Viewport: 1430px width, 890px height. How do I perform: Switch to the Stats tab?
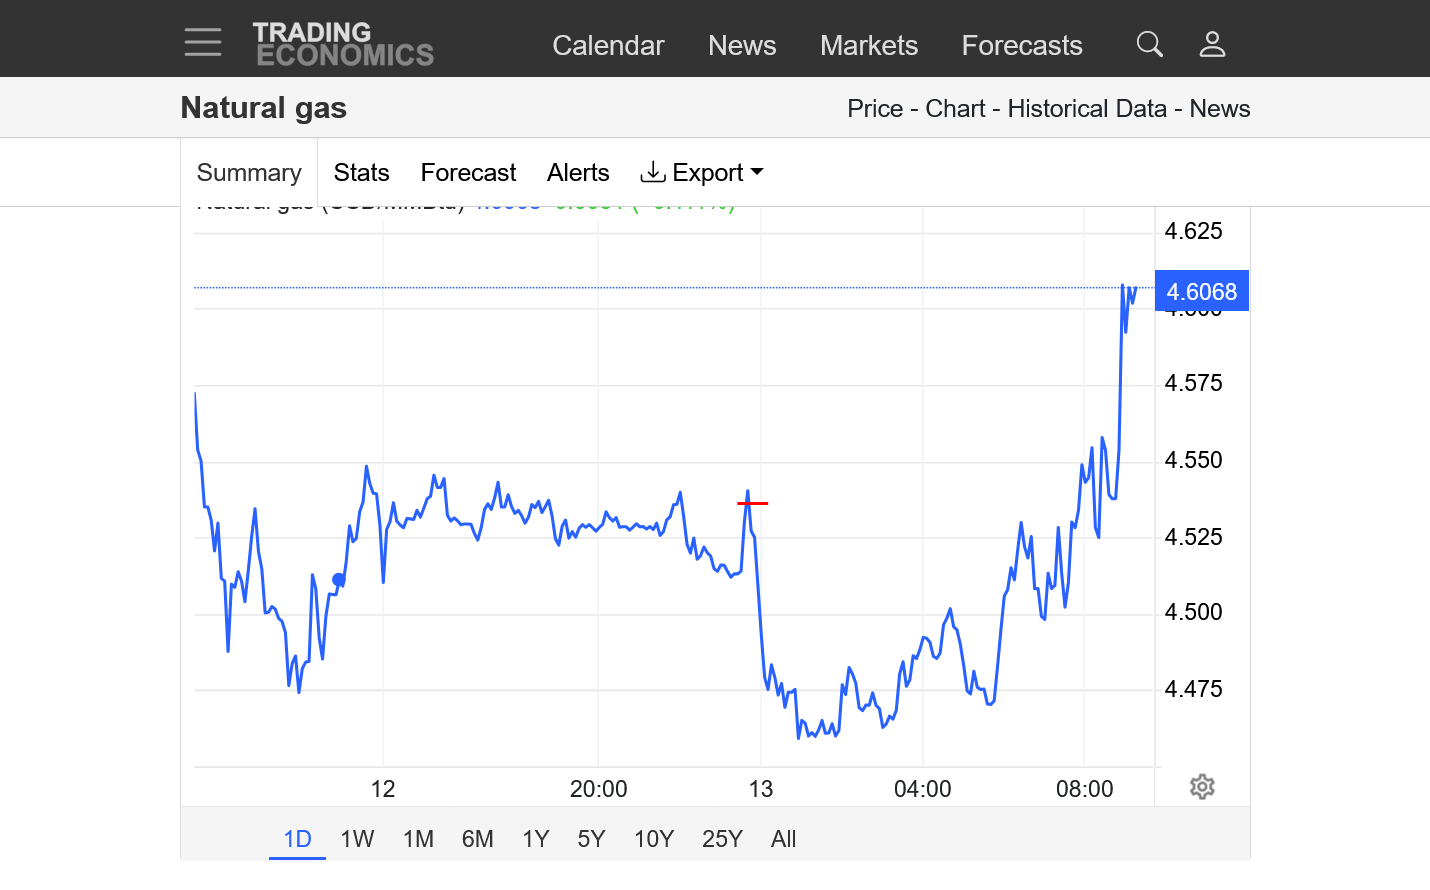pos(361,173)
